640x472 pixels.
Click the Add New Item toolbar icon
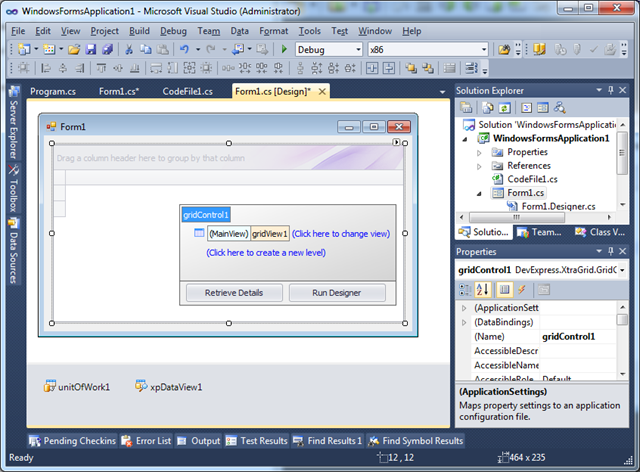click(49, 49)
